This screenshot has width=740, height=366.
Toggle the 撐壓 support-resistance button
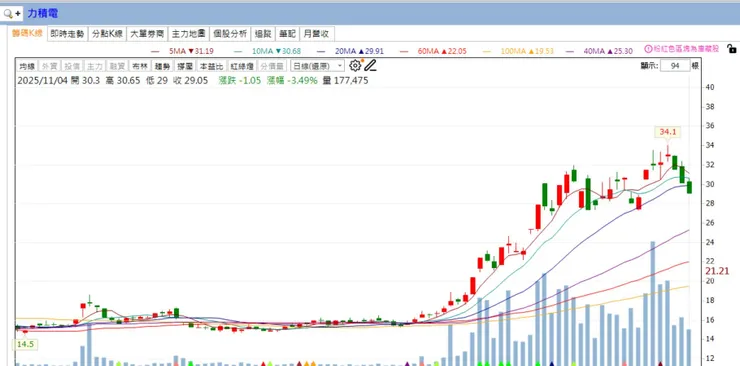185,66
